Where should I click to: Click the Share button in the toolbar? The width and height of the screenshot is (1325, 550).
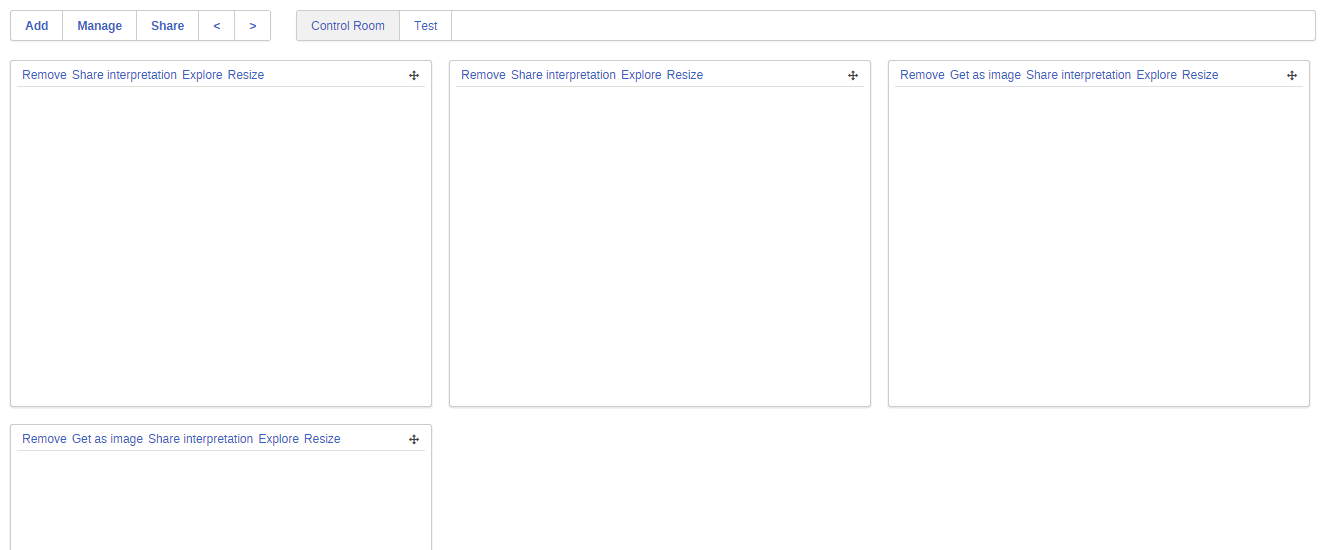(168, 26)
